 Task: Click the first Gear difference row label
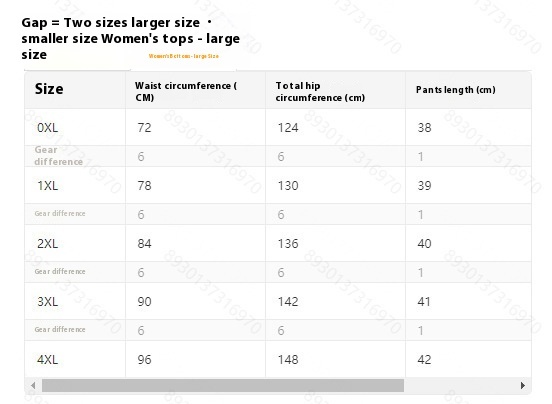(x=58, y=156)
